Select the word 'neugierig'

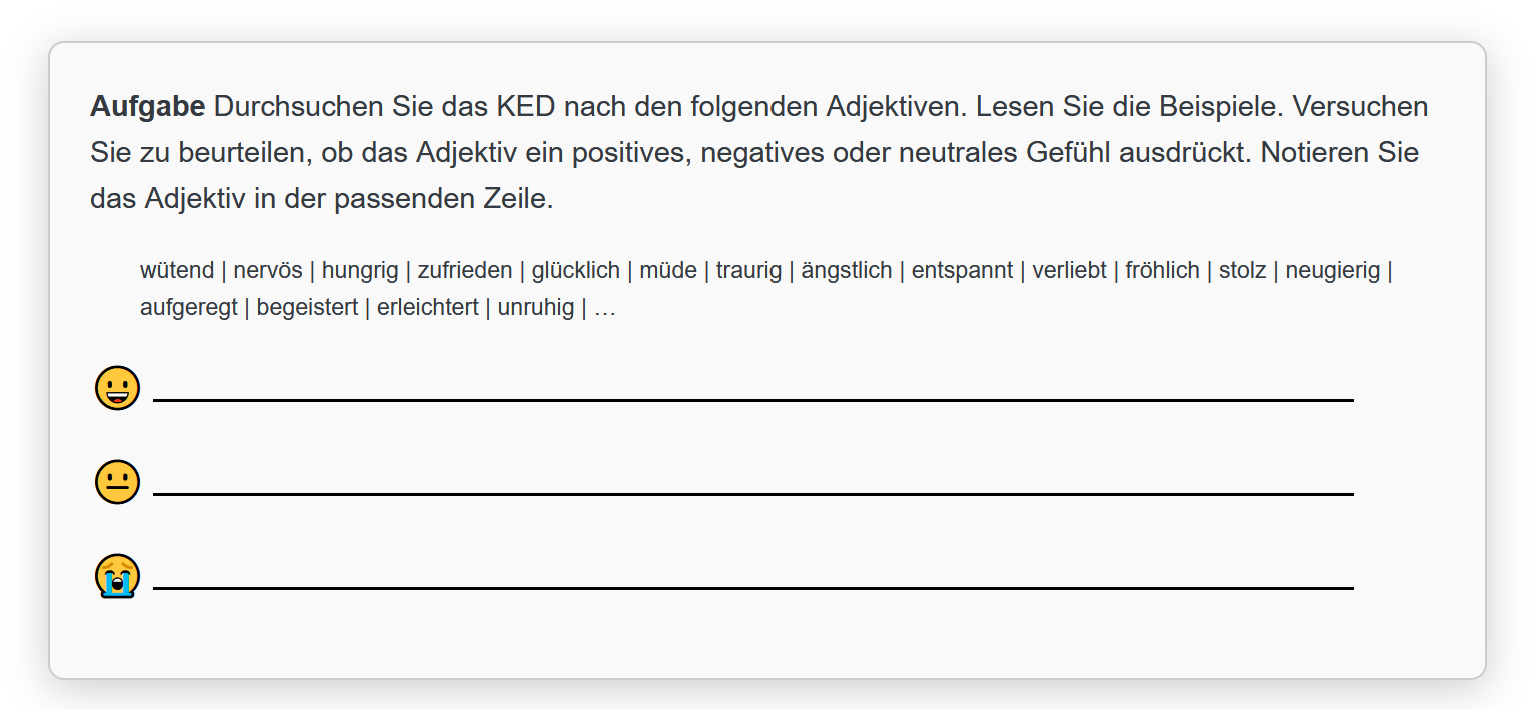point(1333,270)
